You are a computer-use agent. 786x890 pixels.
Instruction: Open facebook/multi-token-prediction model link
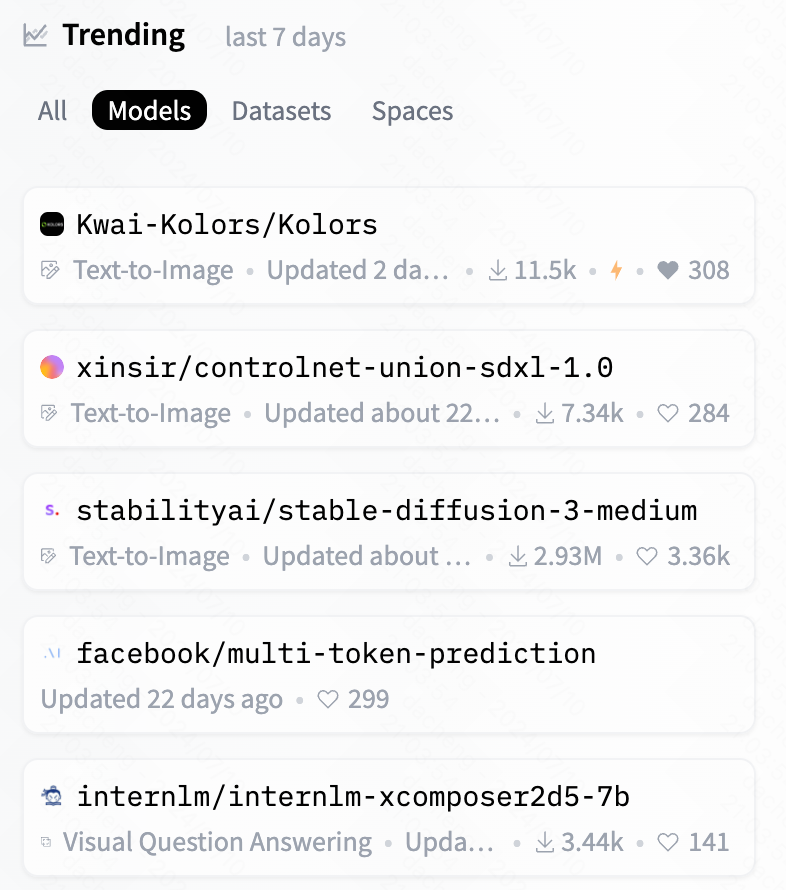tap(336, 654)
